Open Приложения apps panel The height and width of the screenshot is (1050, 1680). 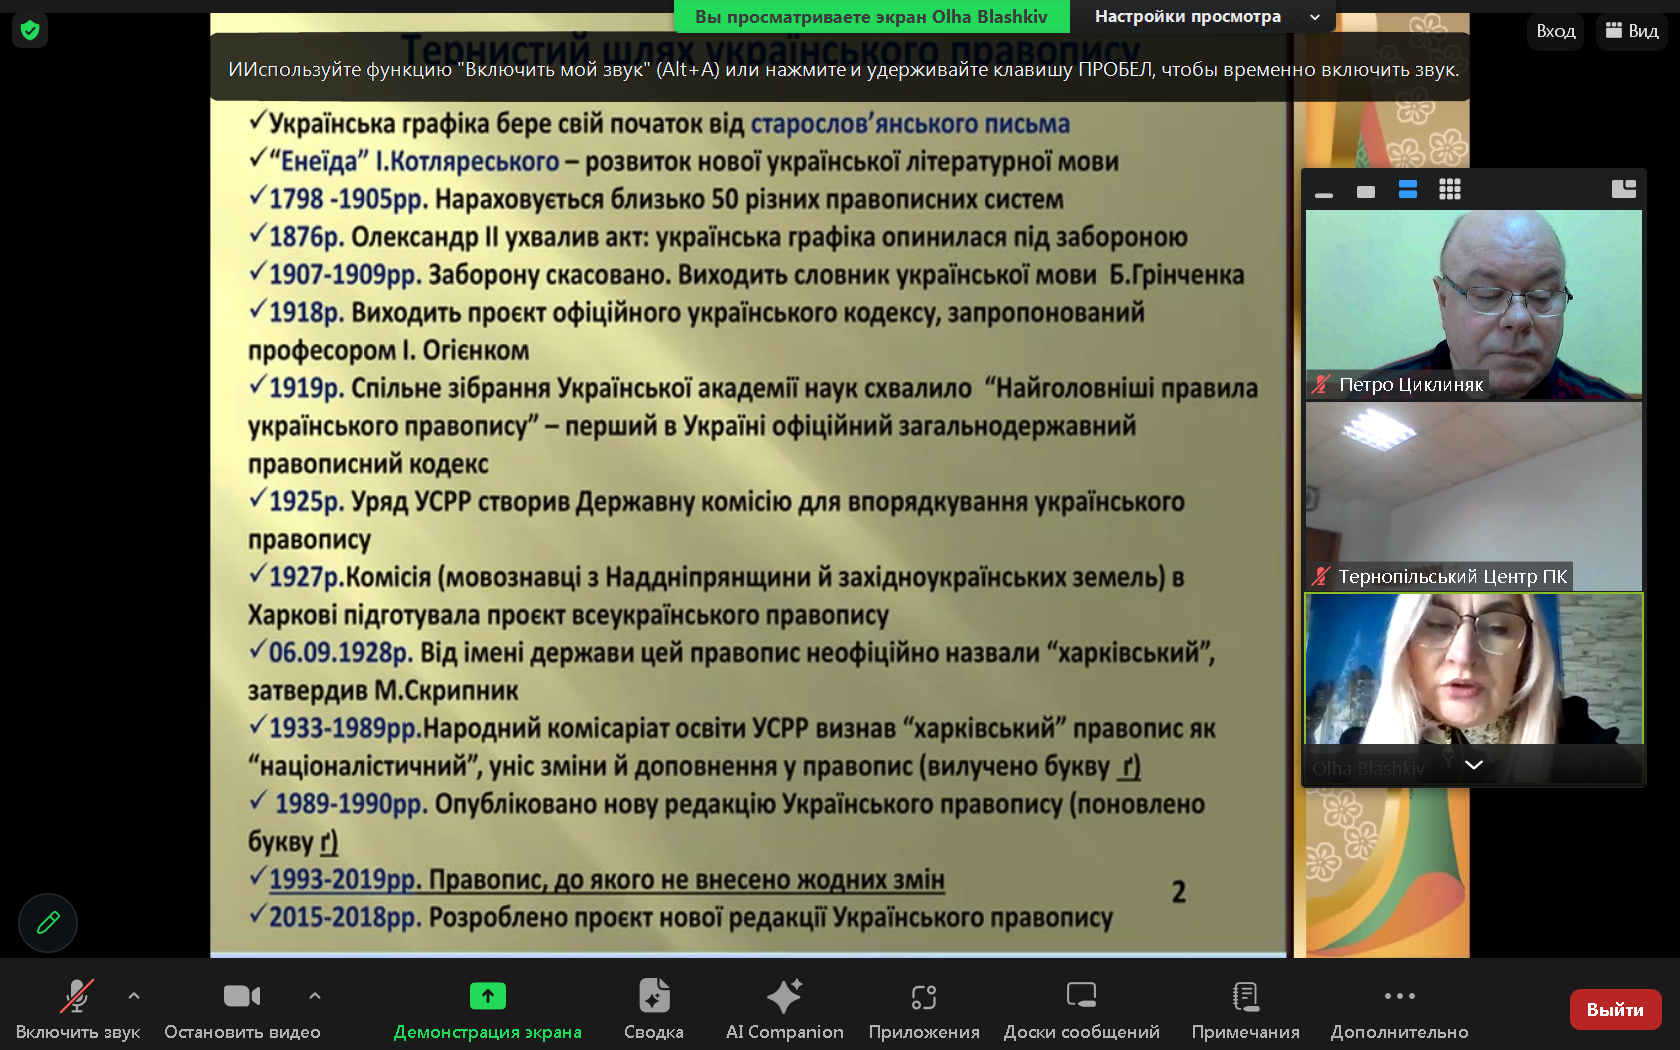924,1009
